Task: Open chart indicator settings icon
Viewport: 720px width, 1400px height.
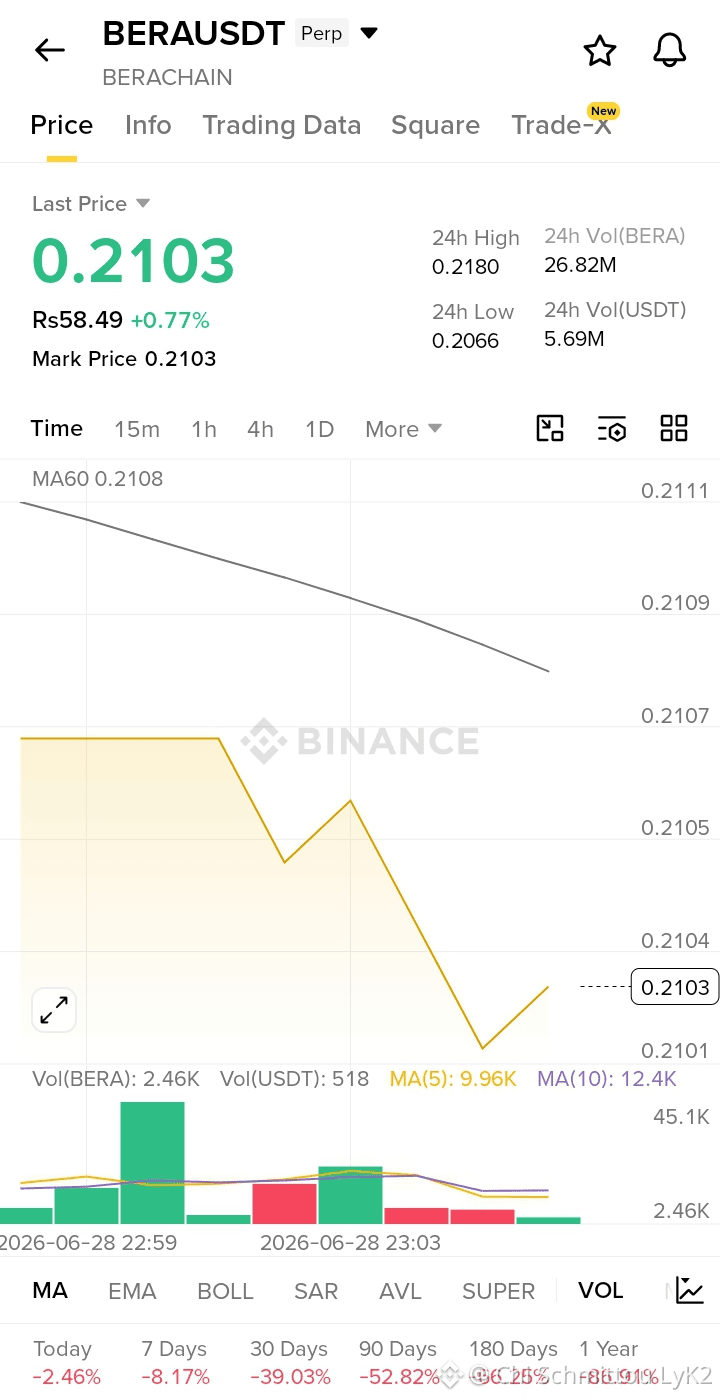Action: [612, 428]
